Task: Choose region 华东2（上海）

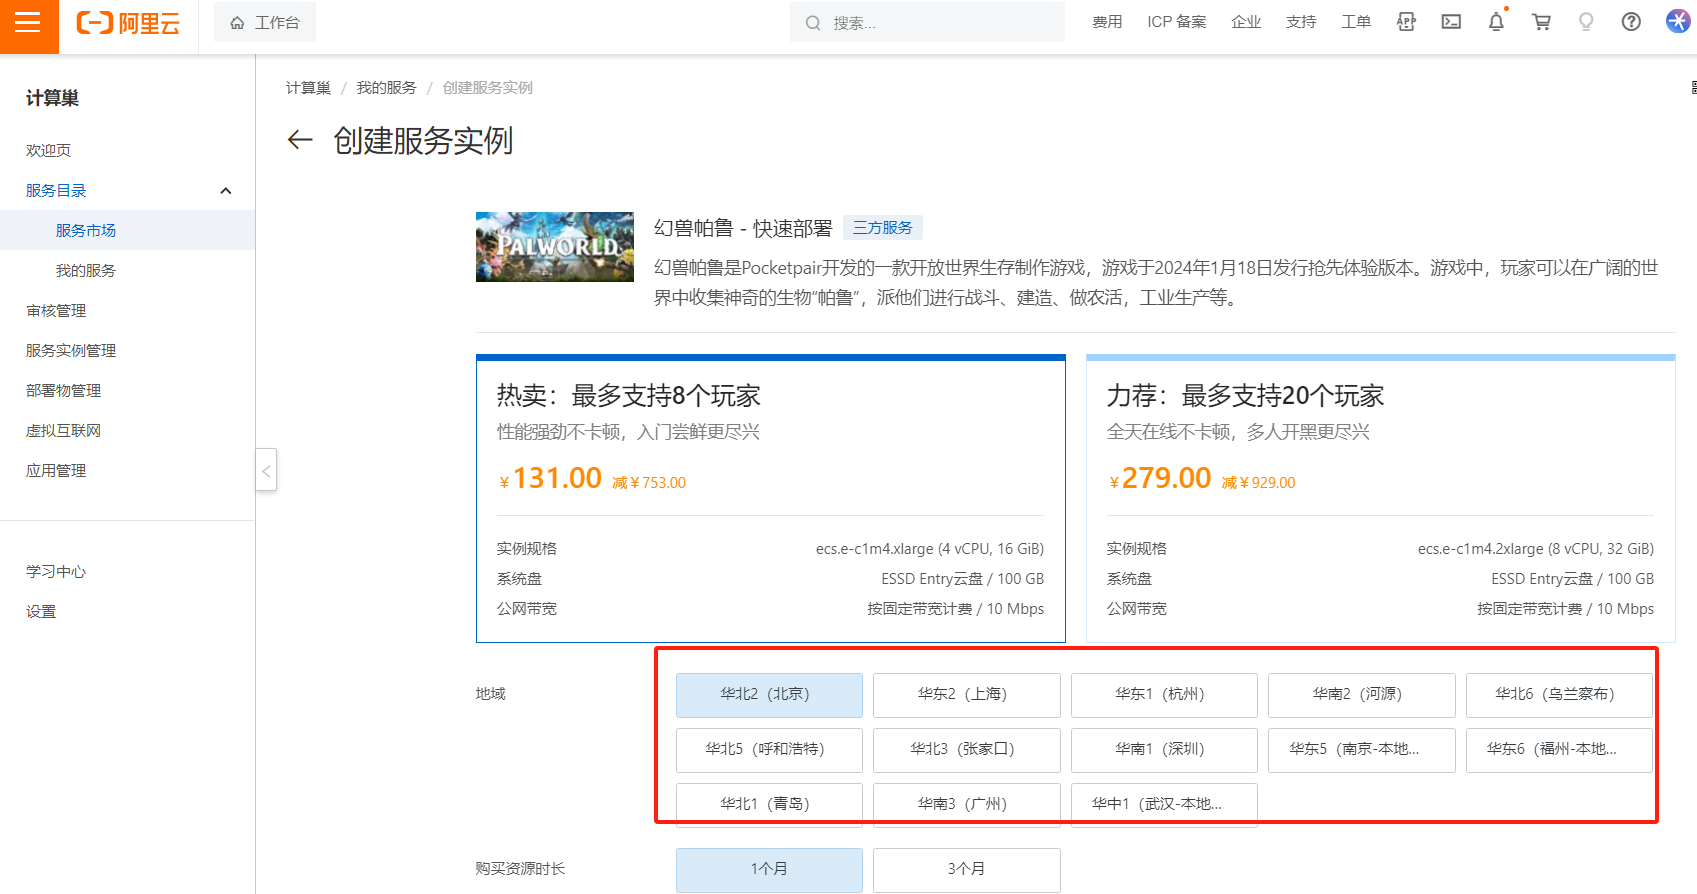Action: (966, 695)
